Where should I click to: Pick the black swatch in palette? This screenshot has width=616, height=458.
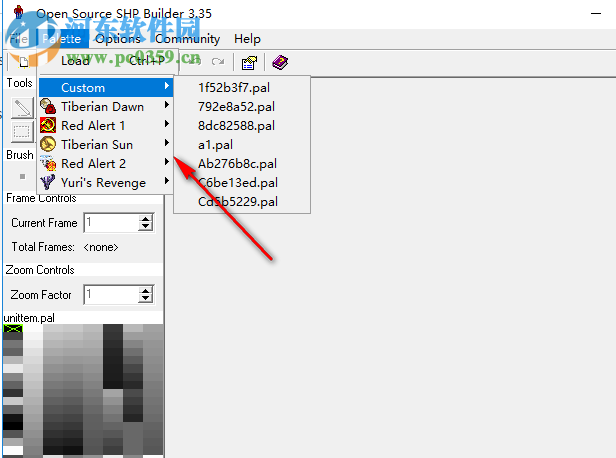(13, 425)
